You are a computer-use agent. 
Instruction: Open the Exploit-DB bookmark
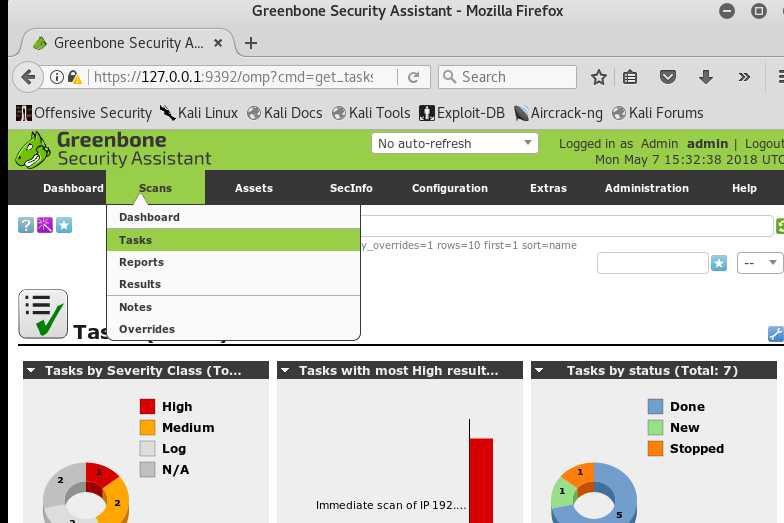point(462,113)
